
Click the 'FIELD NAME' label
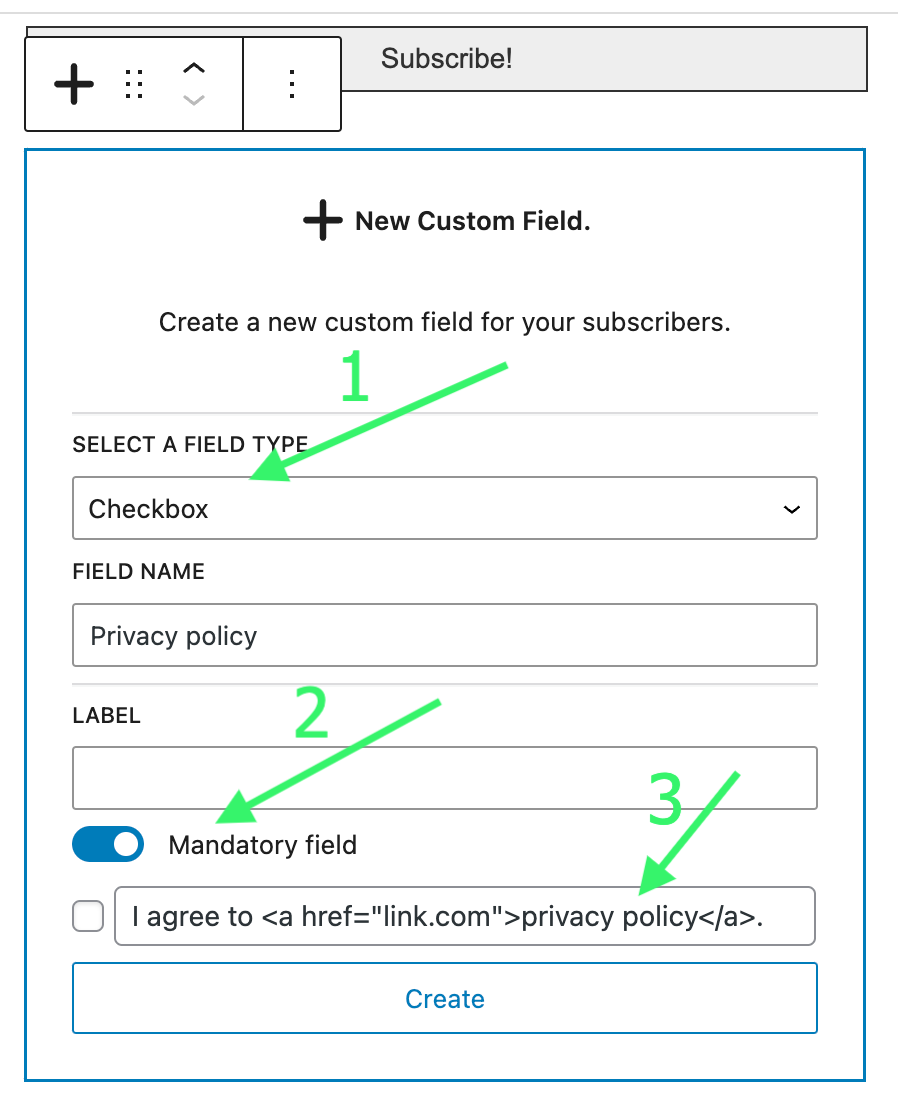point(138,572)
